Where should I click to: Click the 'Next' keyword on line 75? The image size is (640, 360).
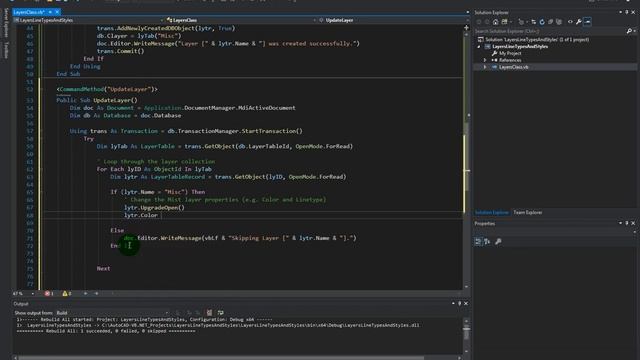point(103,268)
